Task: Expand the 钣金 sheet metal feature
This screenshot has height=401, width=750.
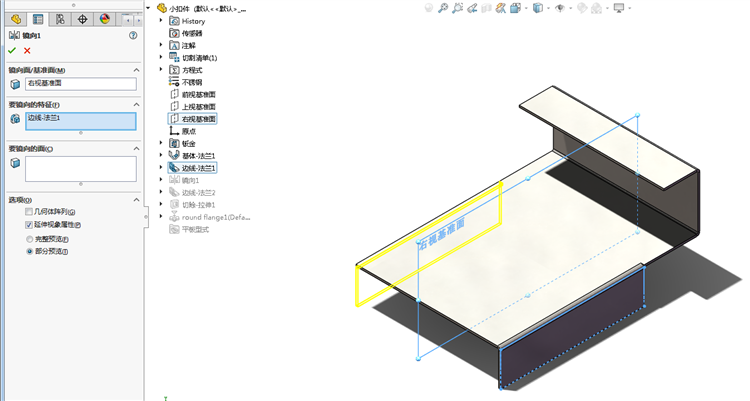Action: tap(161, 143)
